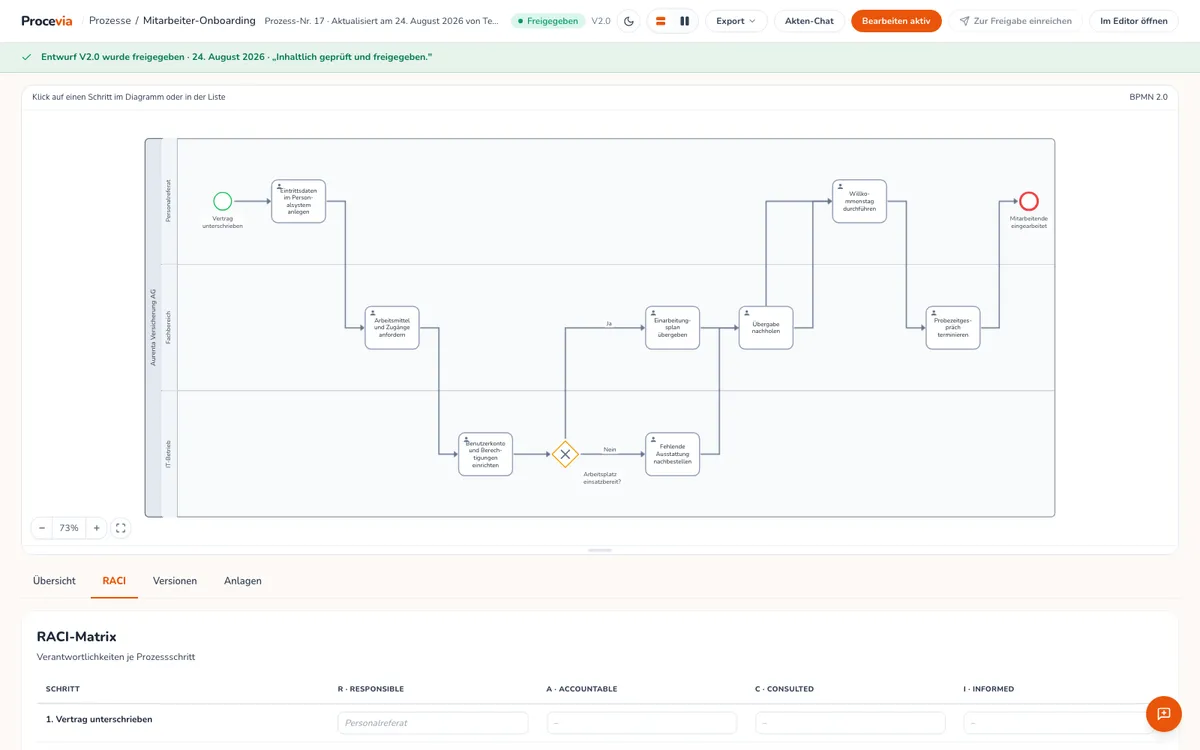Zoom in the diagram with plus
Screen dimensions: 1200x750
tap(96, 528)
